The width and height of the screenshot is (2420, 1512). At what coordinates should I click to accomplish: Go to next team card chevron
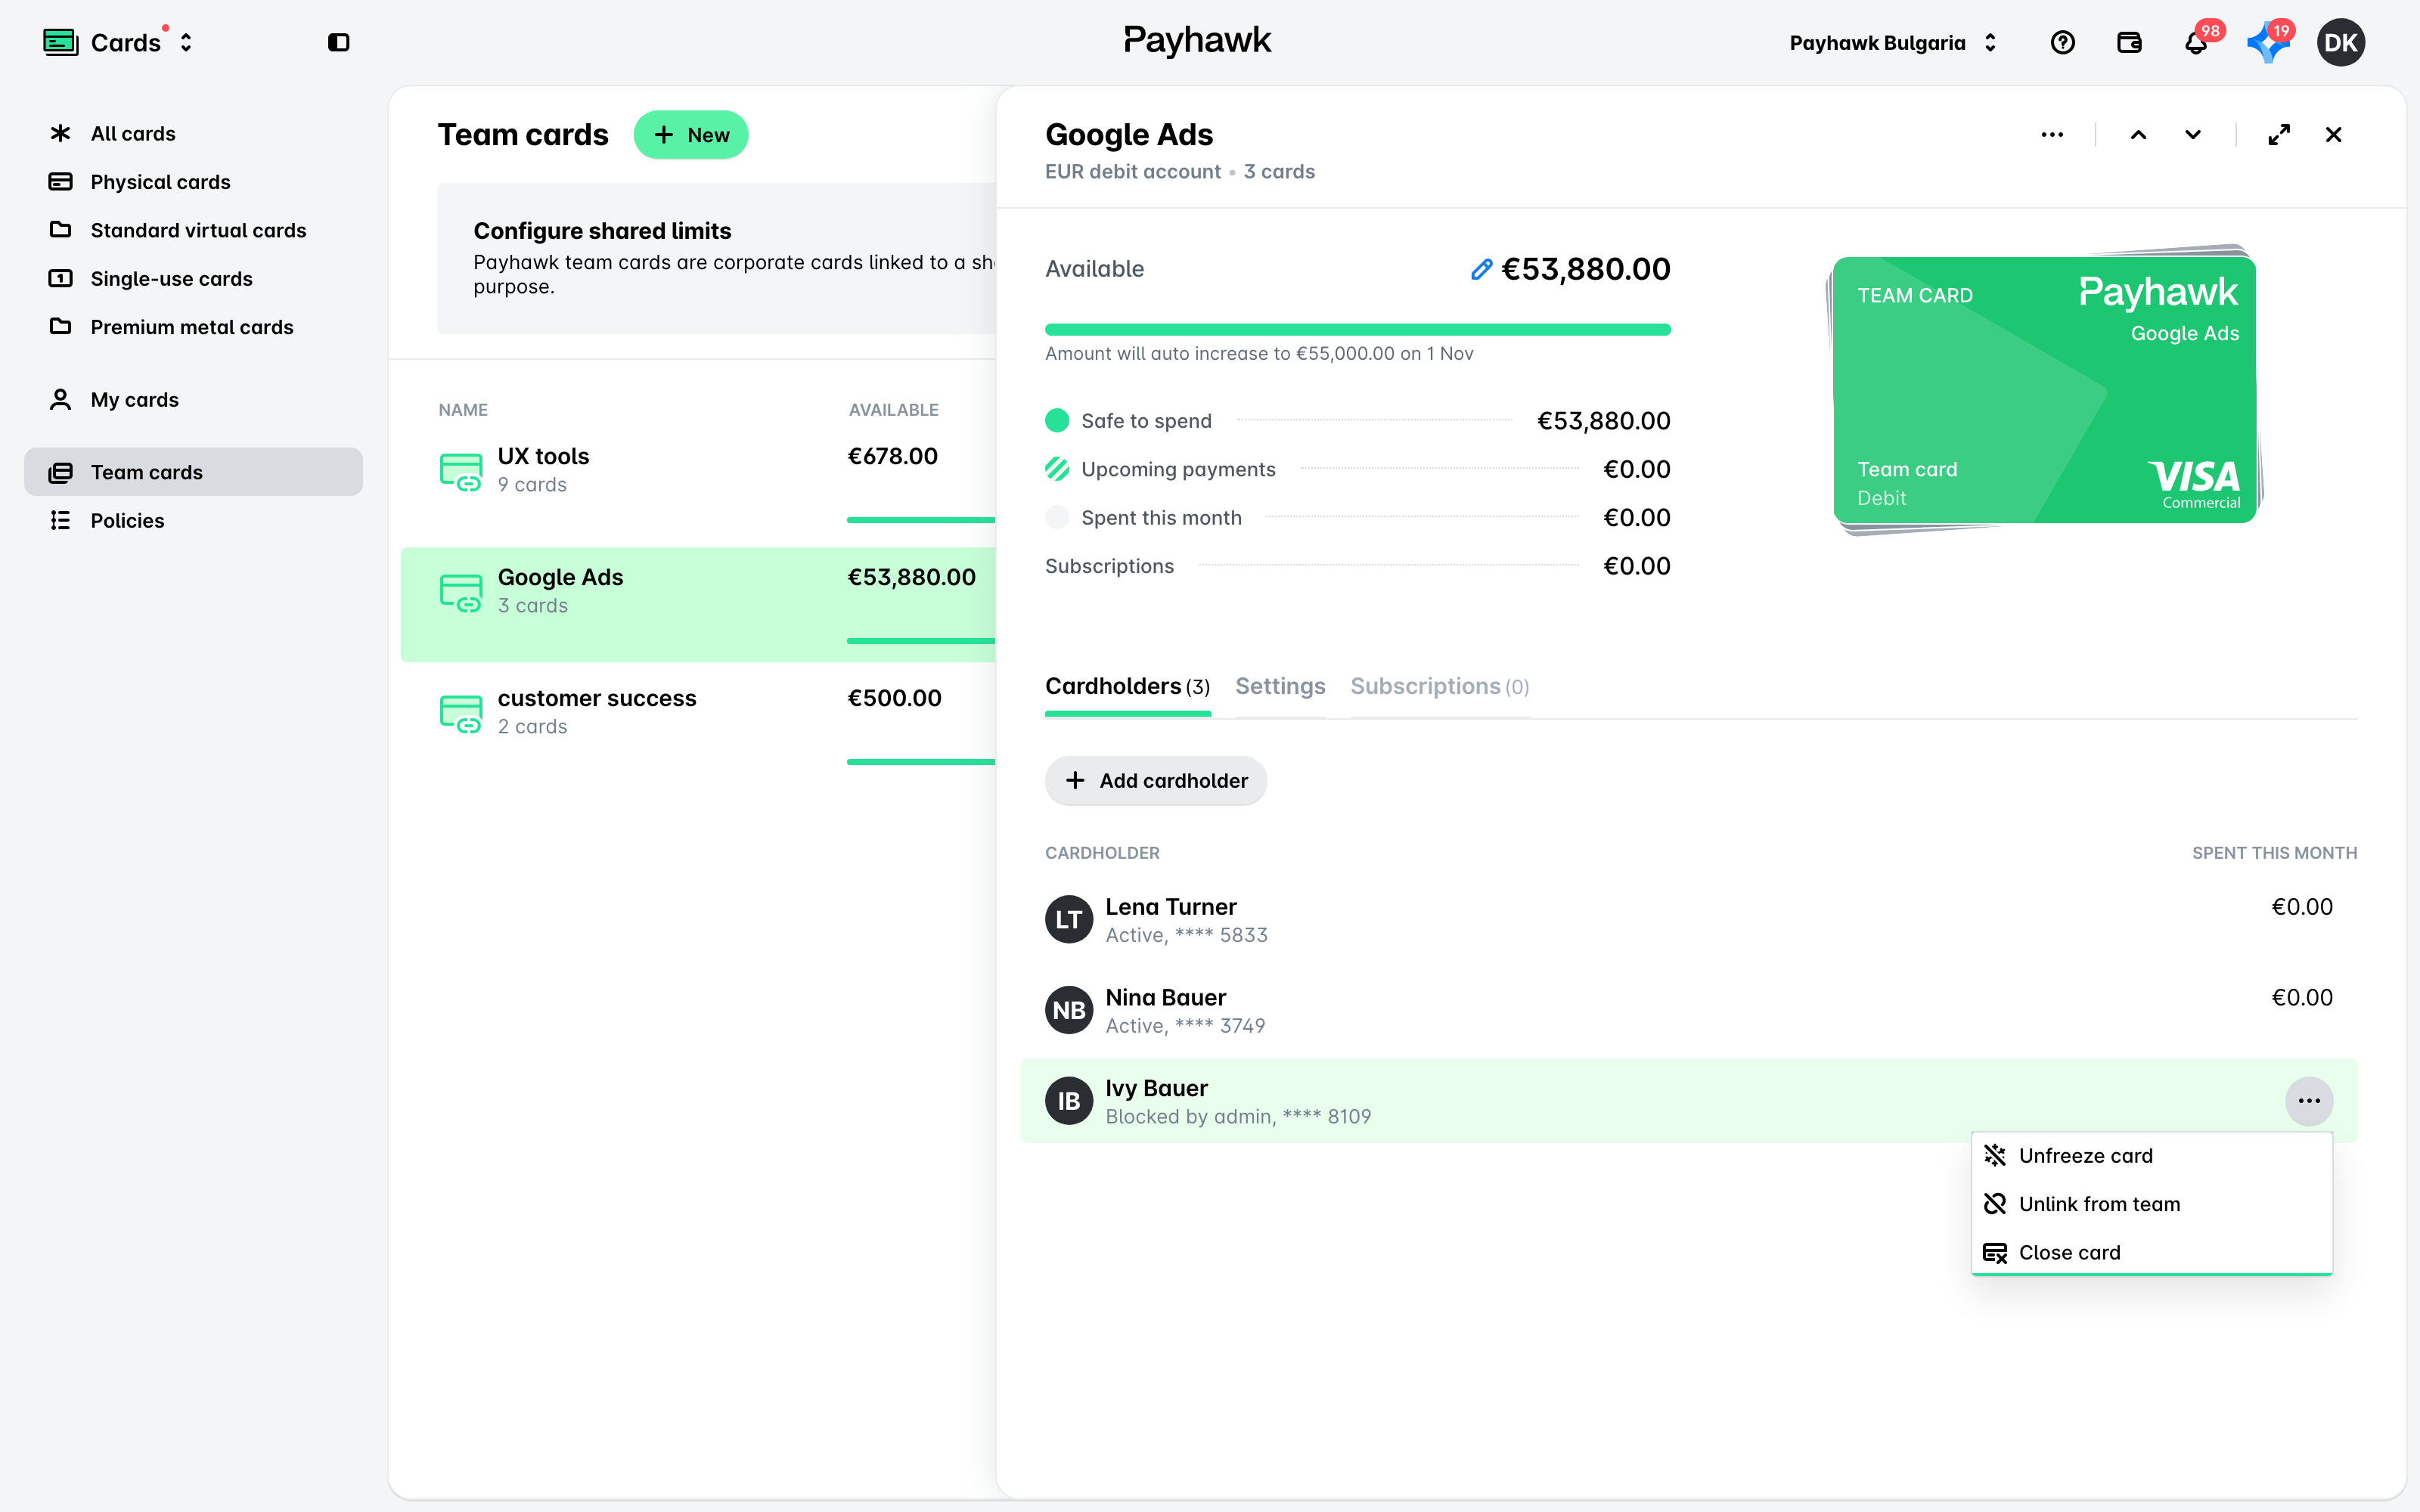(2193, 135)
